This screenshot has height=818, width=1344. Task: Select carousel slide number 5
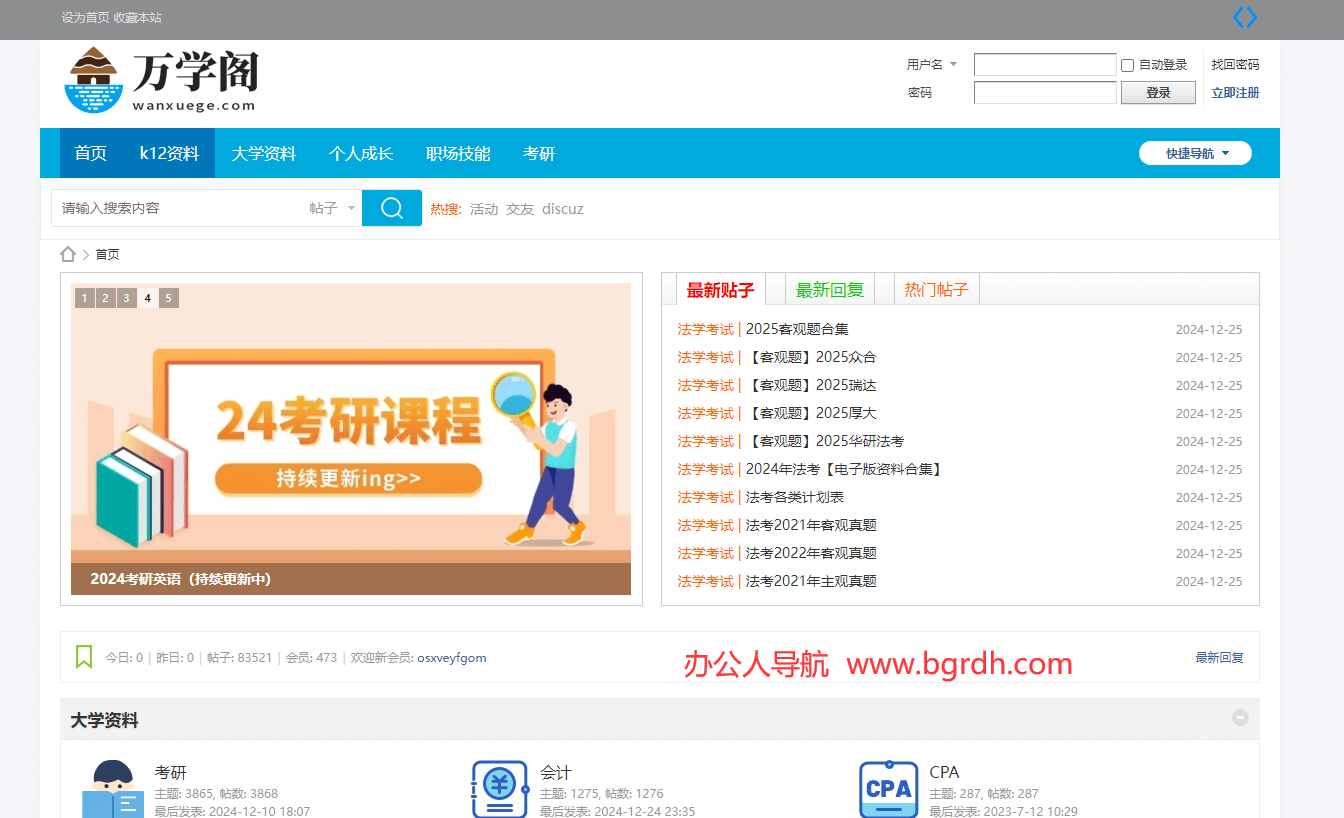pos(168,298)
